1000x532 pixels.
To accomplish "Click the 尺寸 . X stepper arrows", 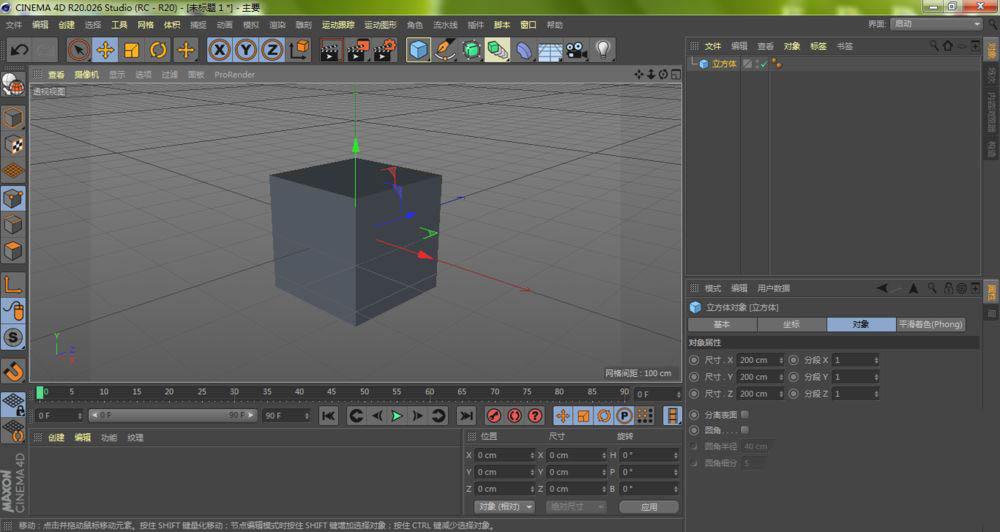I will [781, 360].
